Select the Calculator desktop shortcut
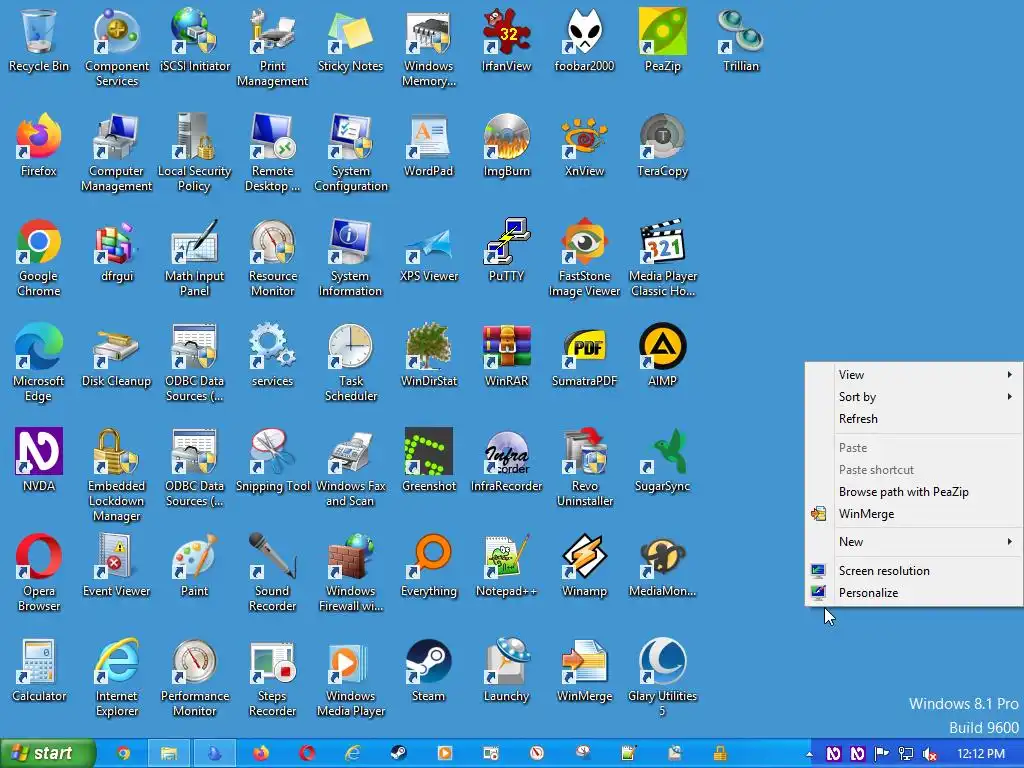1024x768 pixels. [39, 671]
